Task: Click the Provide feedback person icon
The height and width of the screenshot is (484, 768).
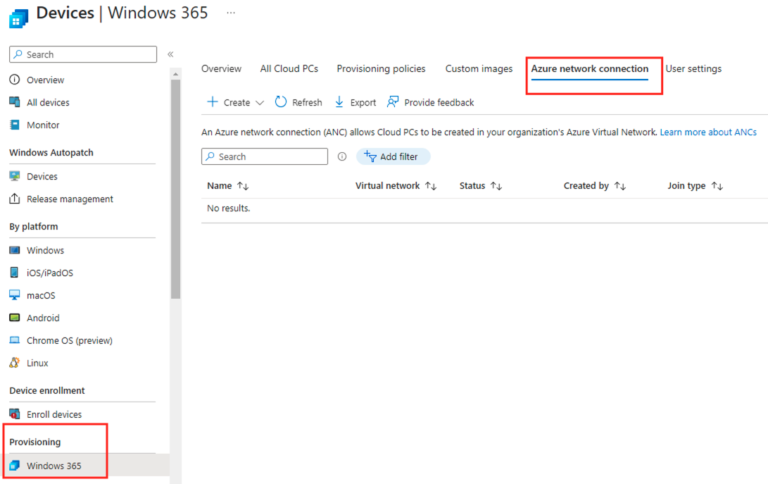Action: pyautogui.click(x=393, y=102)
